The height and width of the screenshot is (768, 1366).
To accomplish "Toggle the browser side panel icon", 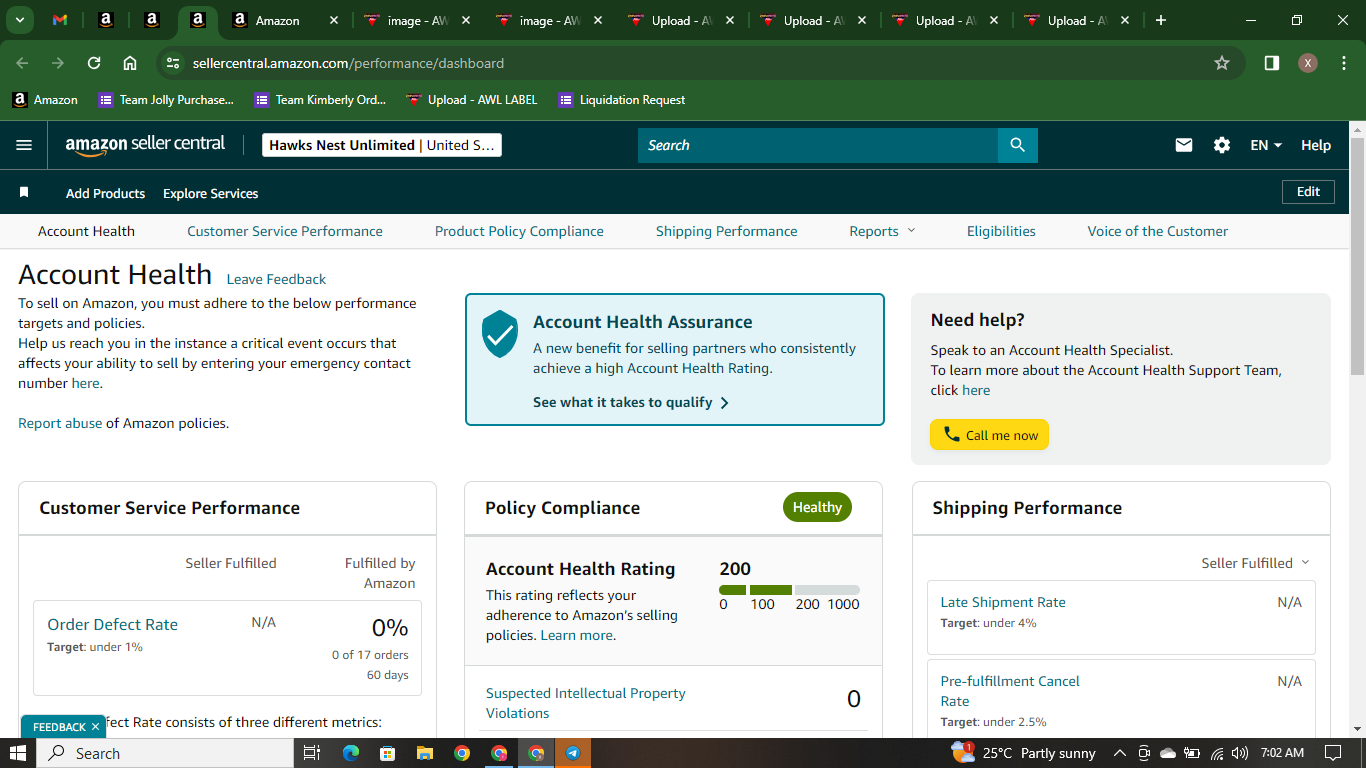I will click(x=1272, y=63).
